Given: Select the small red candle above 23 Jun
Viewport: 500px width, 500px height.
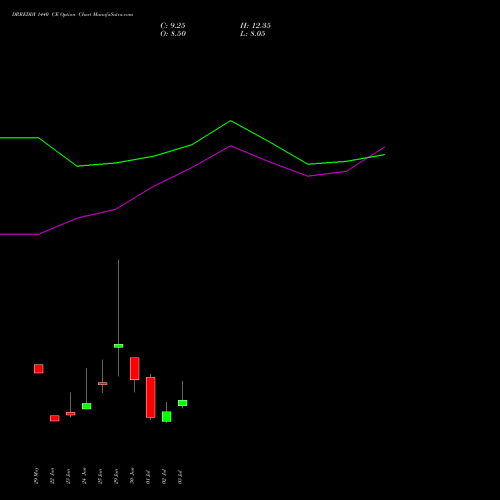Looking at the screenshot, I should click(x=71, y=414).
